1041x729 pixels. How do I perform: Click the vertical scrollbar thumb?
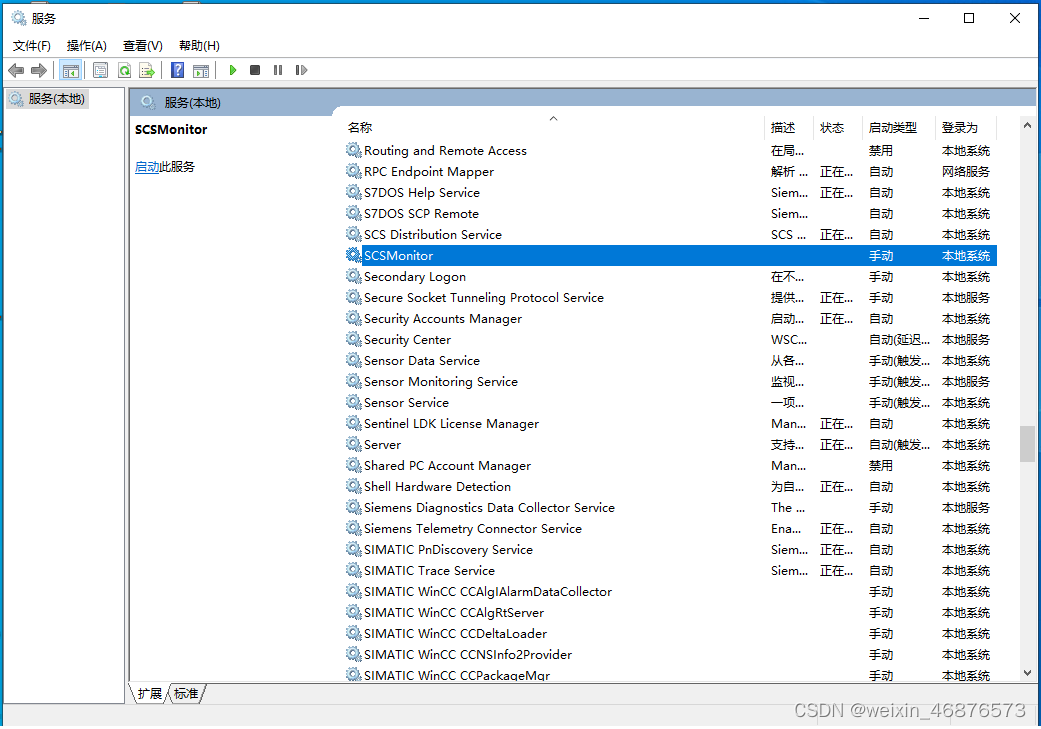click(x=1027, y=444)
